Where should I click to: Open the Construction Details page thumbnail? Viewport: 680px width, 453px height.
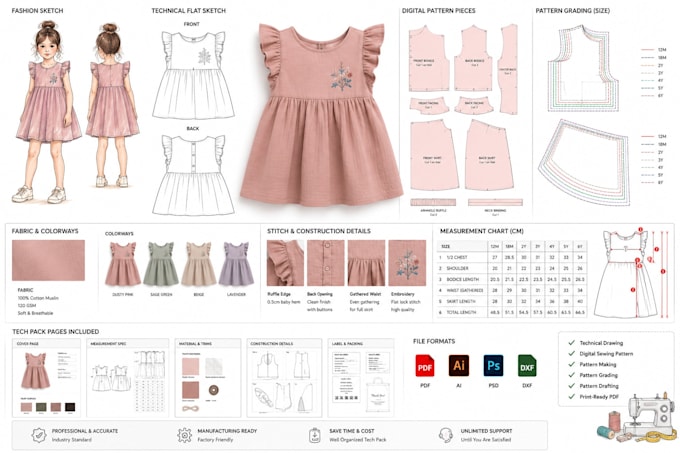point(284,378)
